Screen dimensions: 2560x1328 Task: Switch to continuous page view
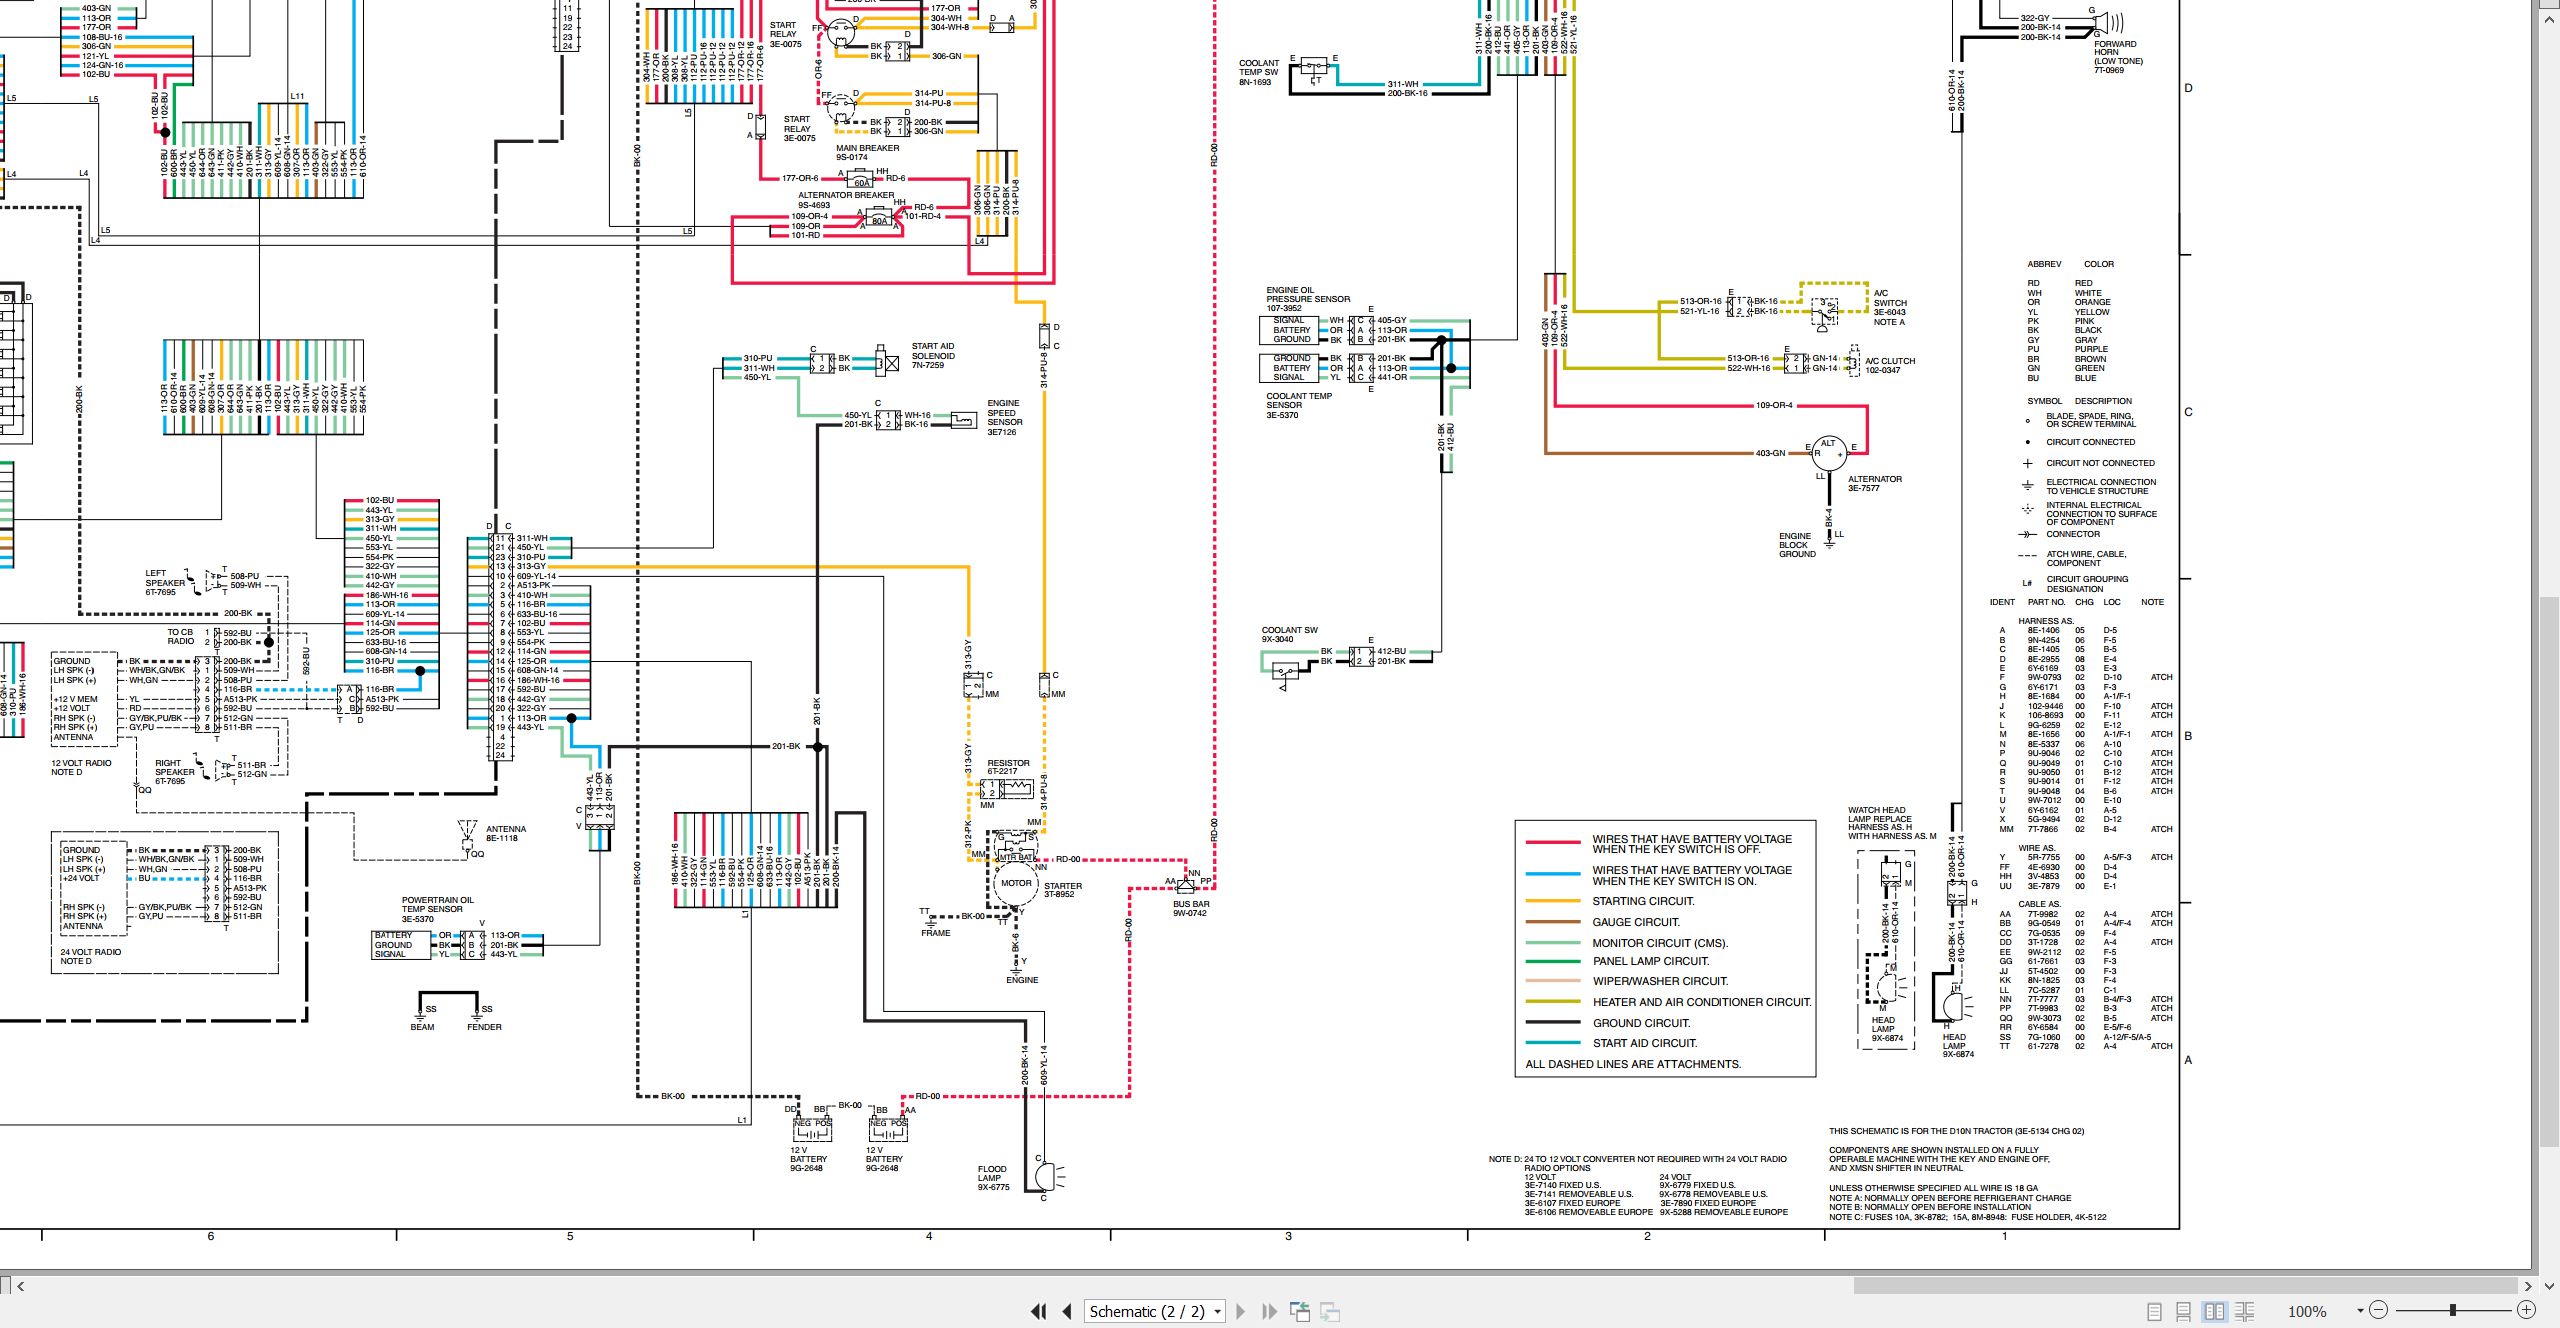pos(2184,1311)
